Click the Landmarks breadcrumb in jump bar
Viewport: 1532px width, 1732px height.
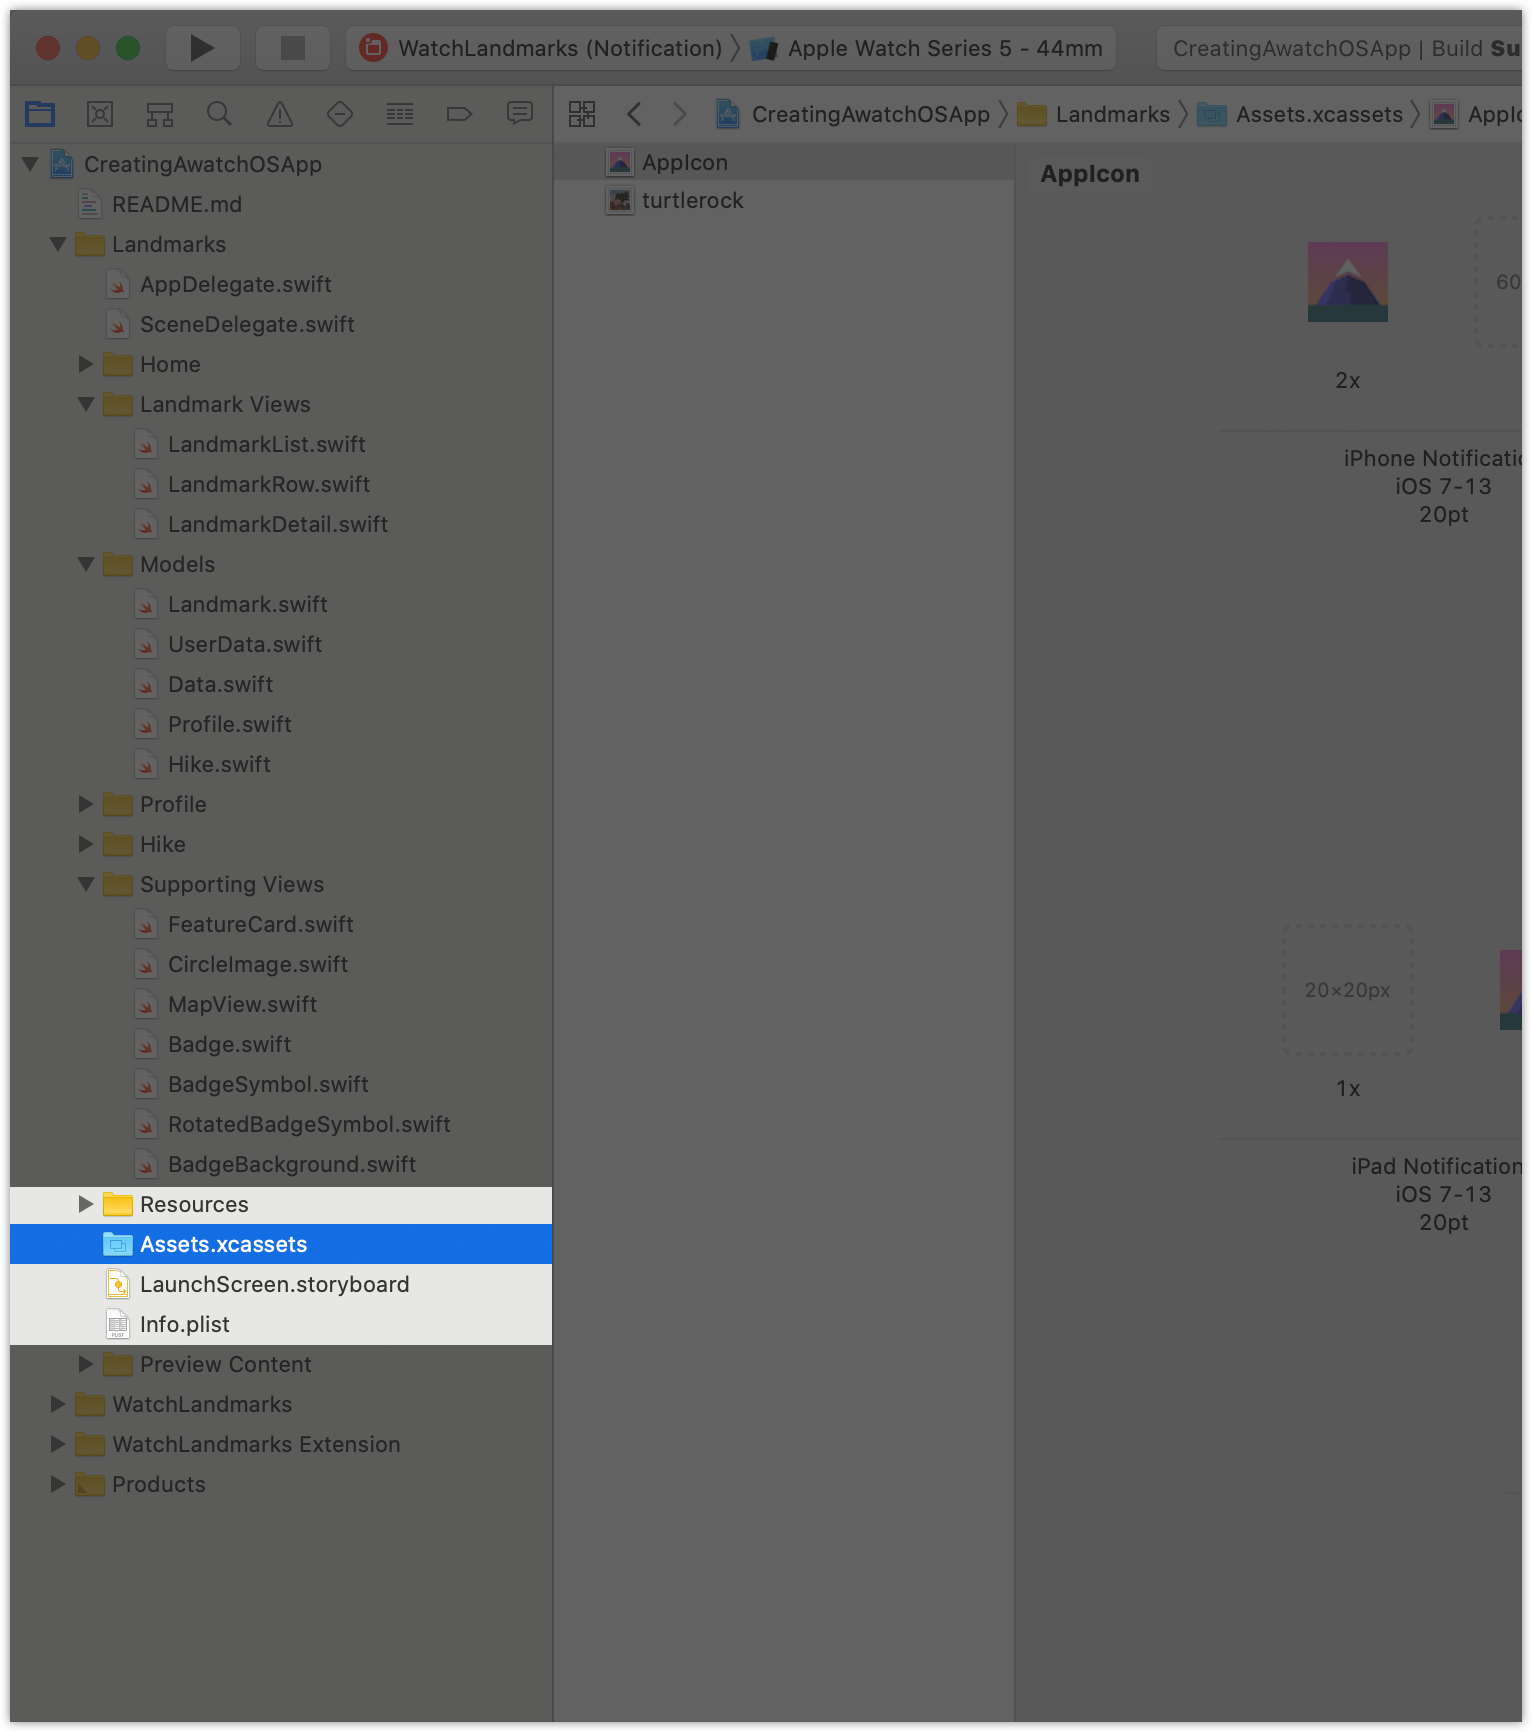[1094, 114]
